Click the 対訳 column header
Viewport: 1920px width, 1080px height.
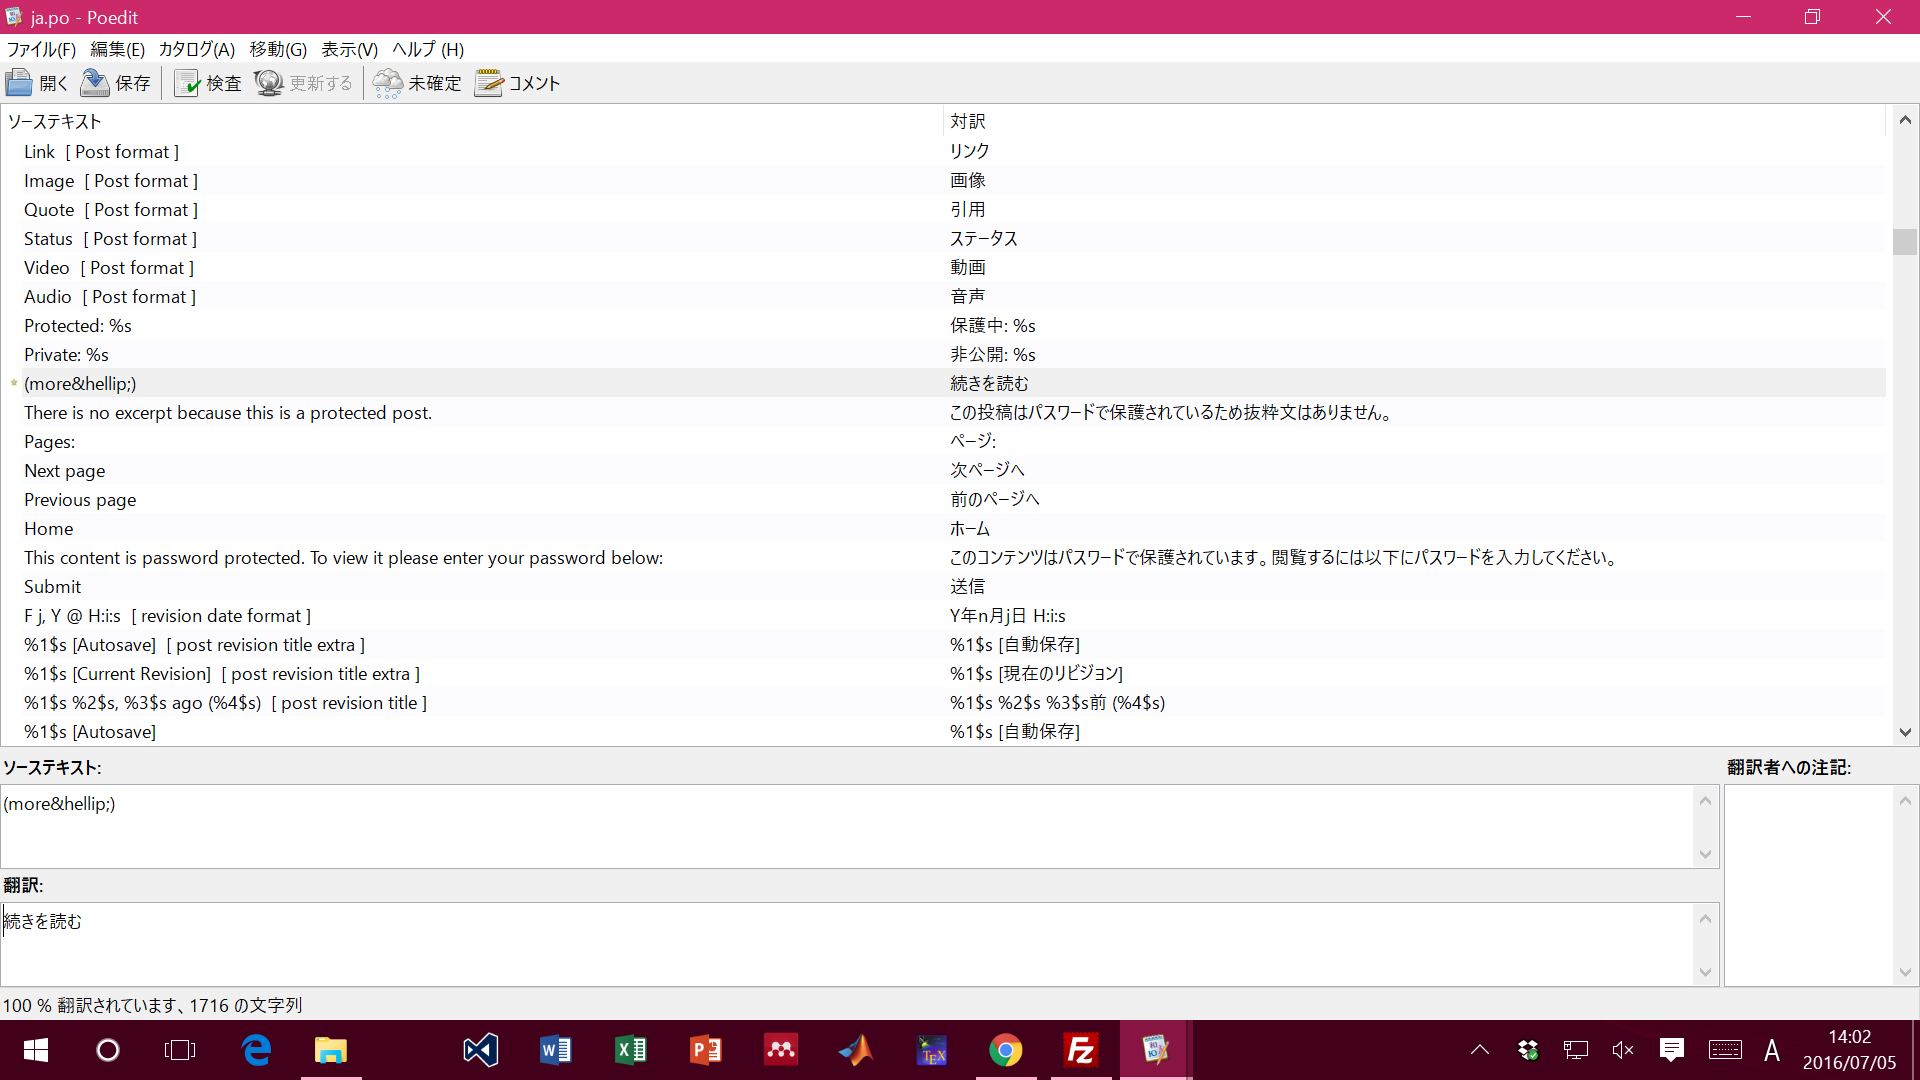(968, 121)
